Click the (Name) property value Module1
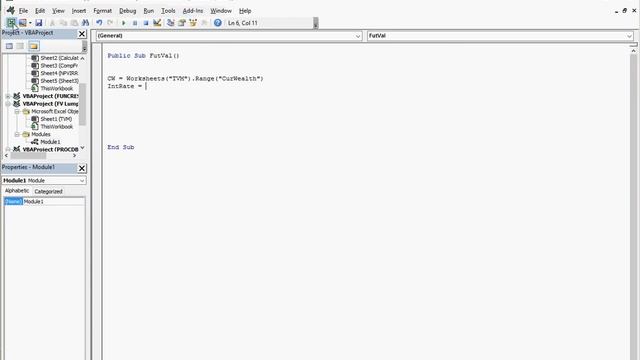Screen dimensions: 640x360 pyautogui.click(x=53, y=202)
